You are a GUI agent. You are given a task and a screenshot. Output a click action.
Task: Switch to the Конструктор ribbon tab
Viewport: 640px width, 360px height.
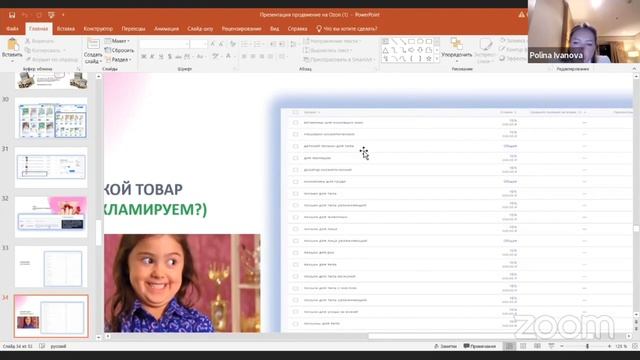click(x=98, y=29)
